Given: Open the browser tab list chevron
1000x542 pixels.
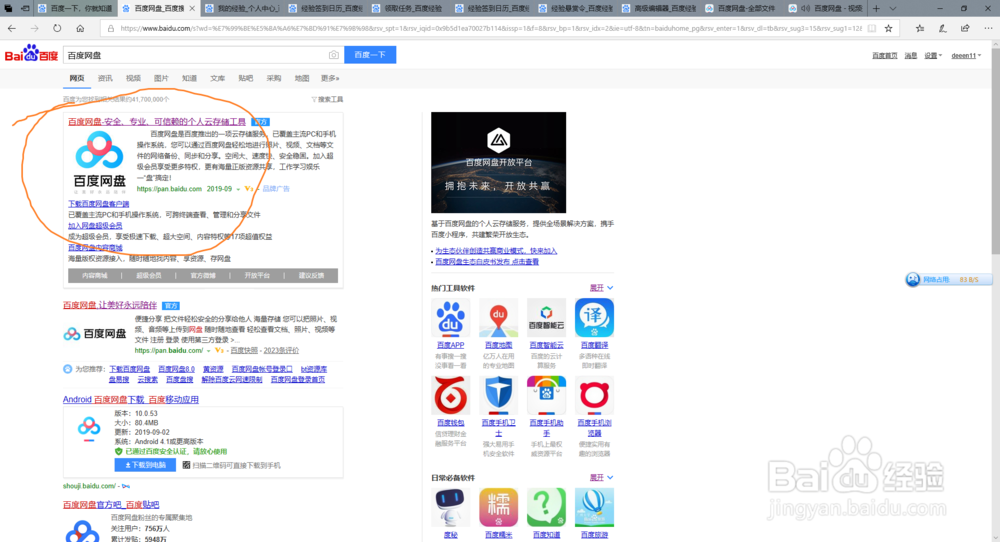Looking at the screenshot, I should point(893,8).
